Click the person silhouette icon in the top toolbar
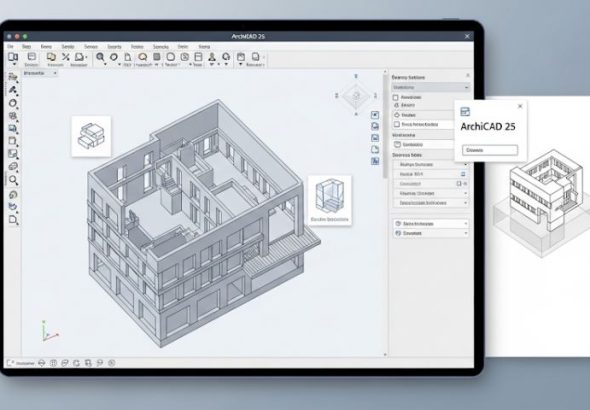Screen dimensions: 590x410 click(212, 57)
